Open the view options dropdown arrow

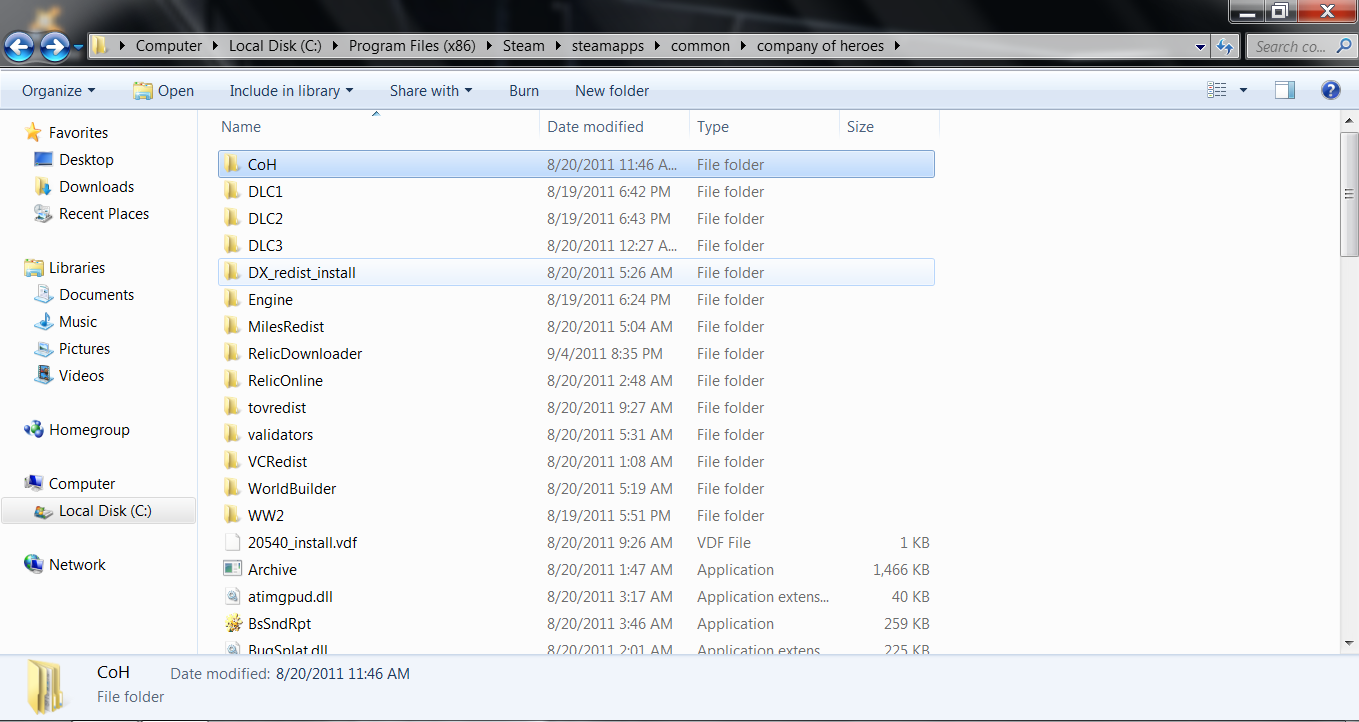point(1243,90)
